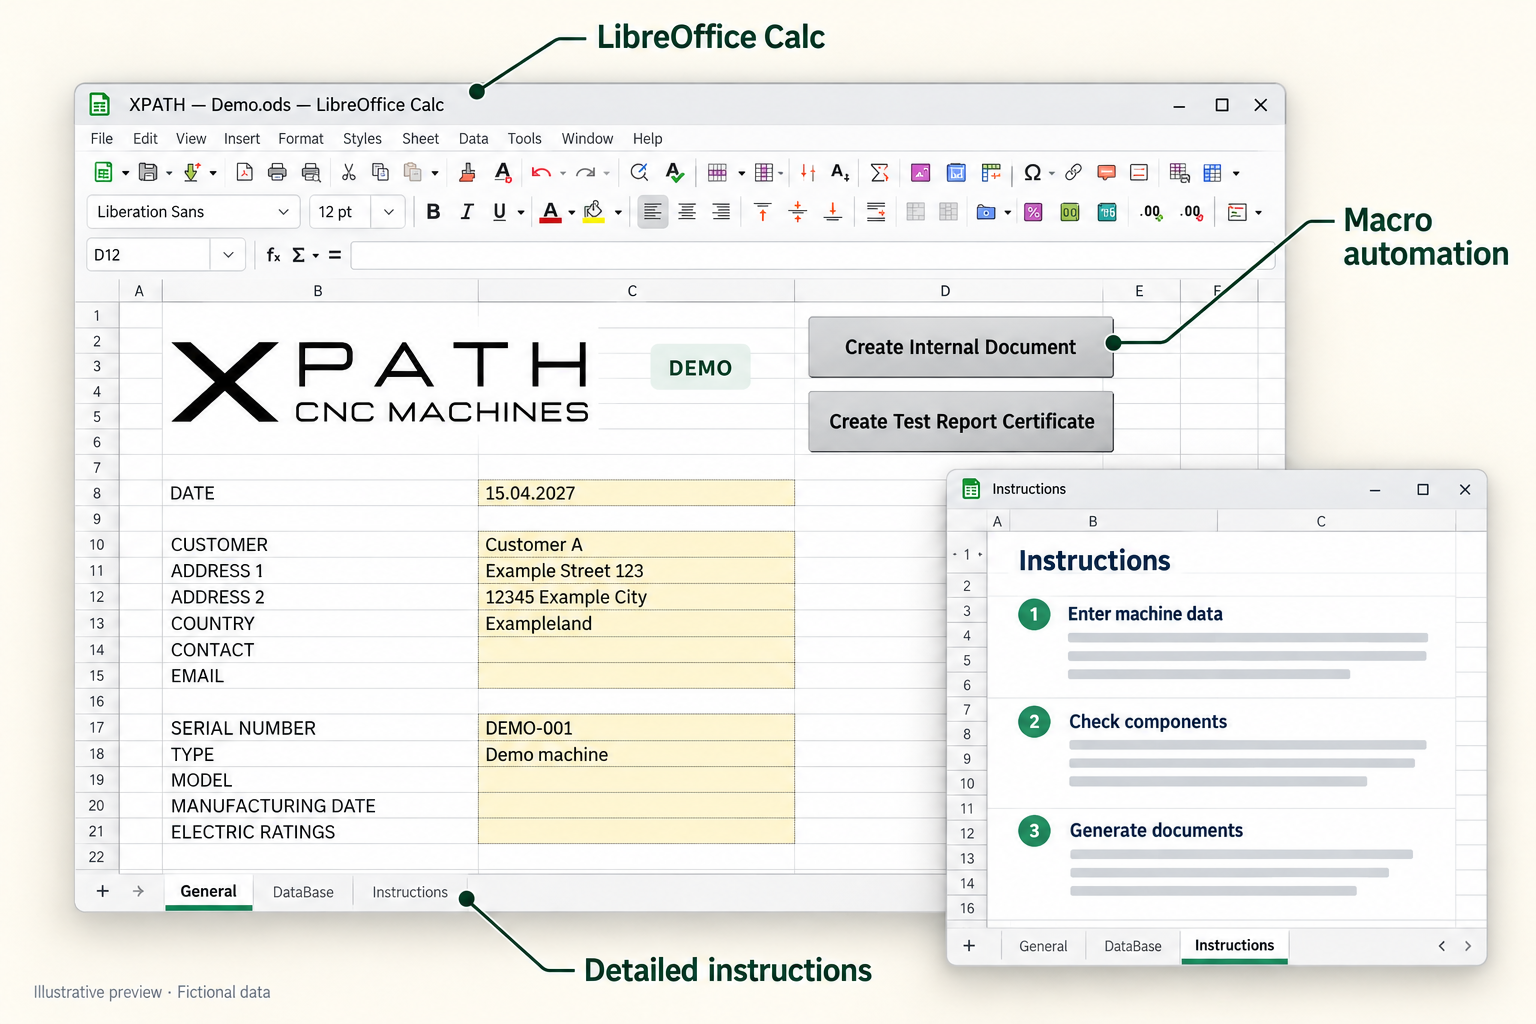Viewport: 1536px width, 1024px height.
Task: Click the Print icon in toolbar
Action: (277, 173)
